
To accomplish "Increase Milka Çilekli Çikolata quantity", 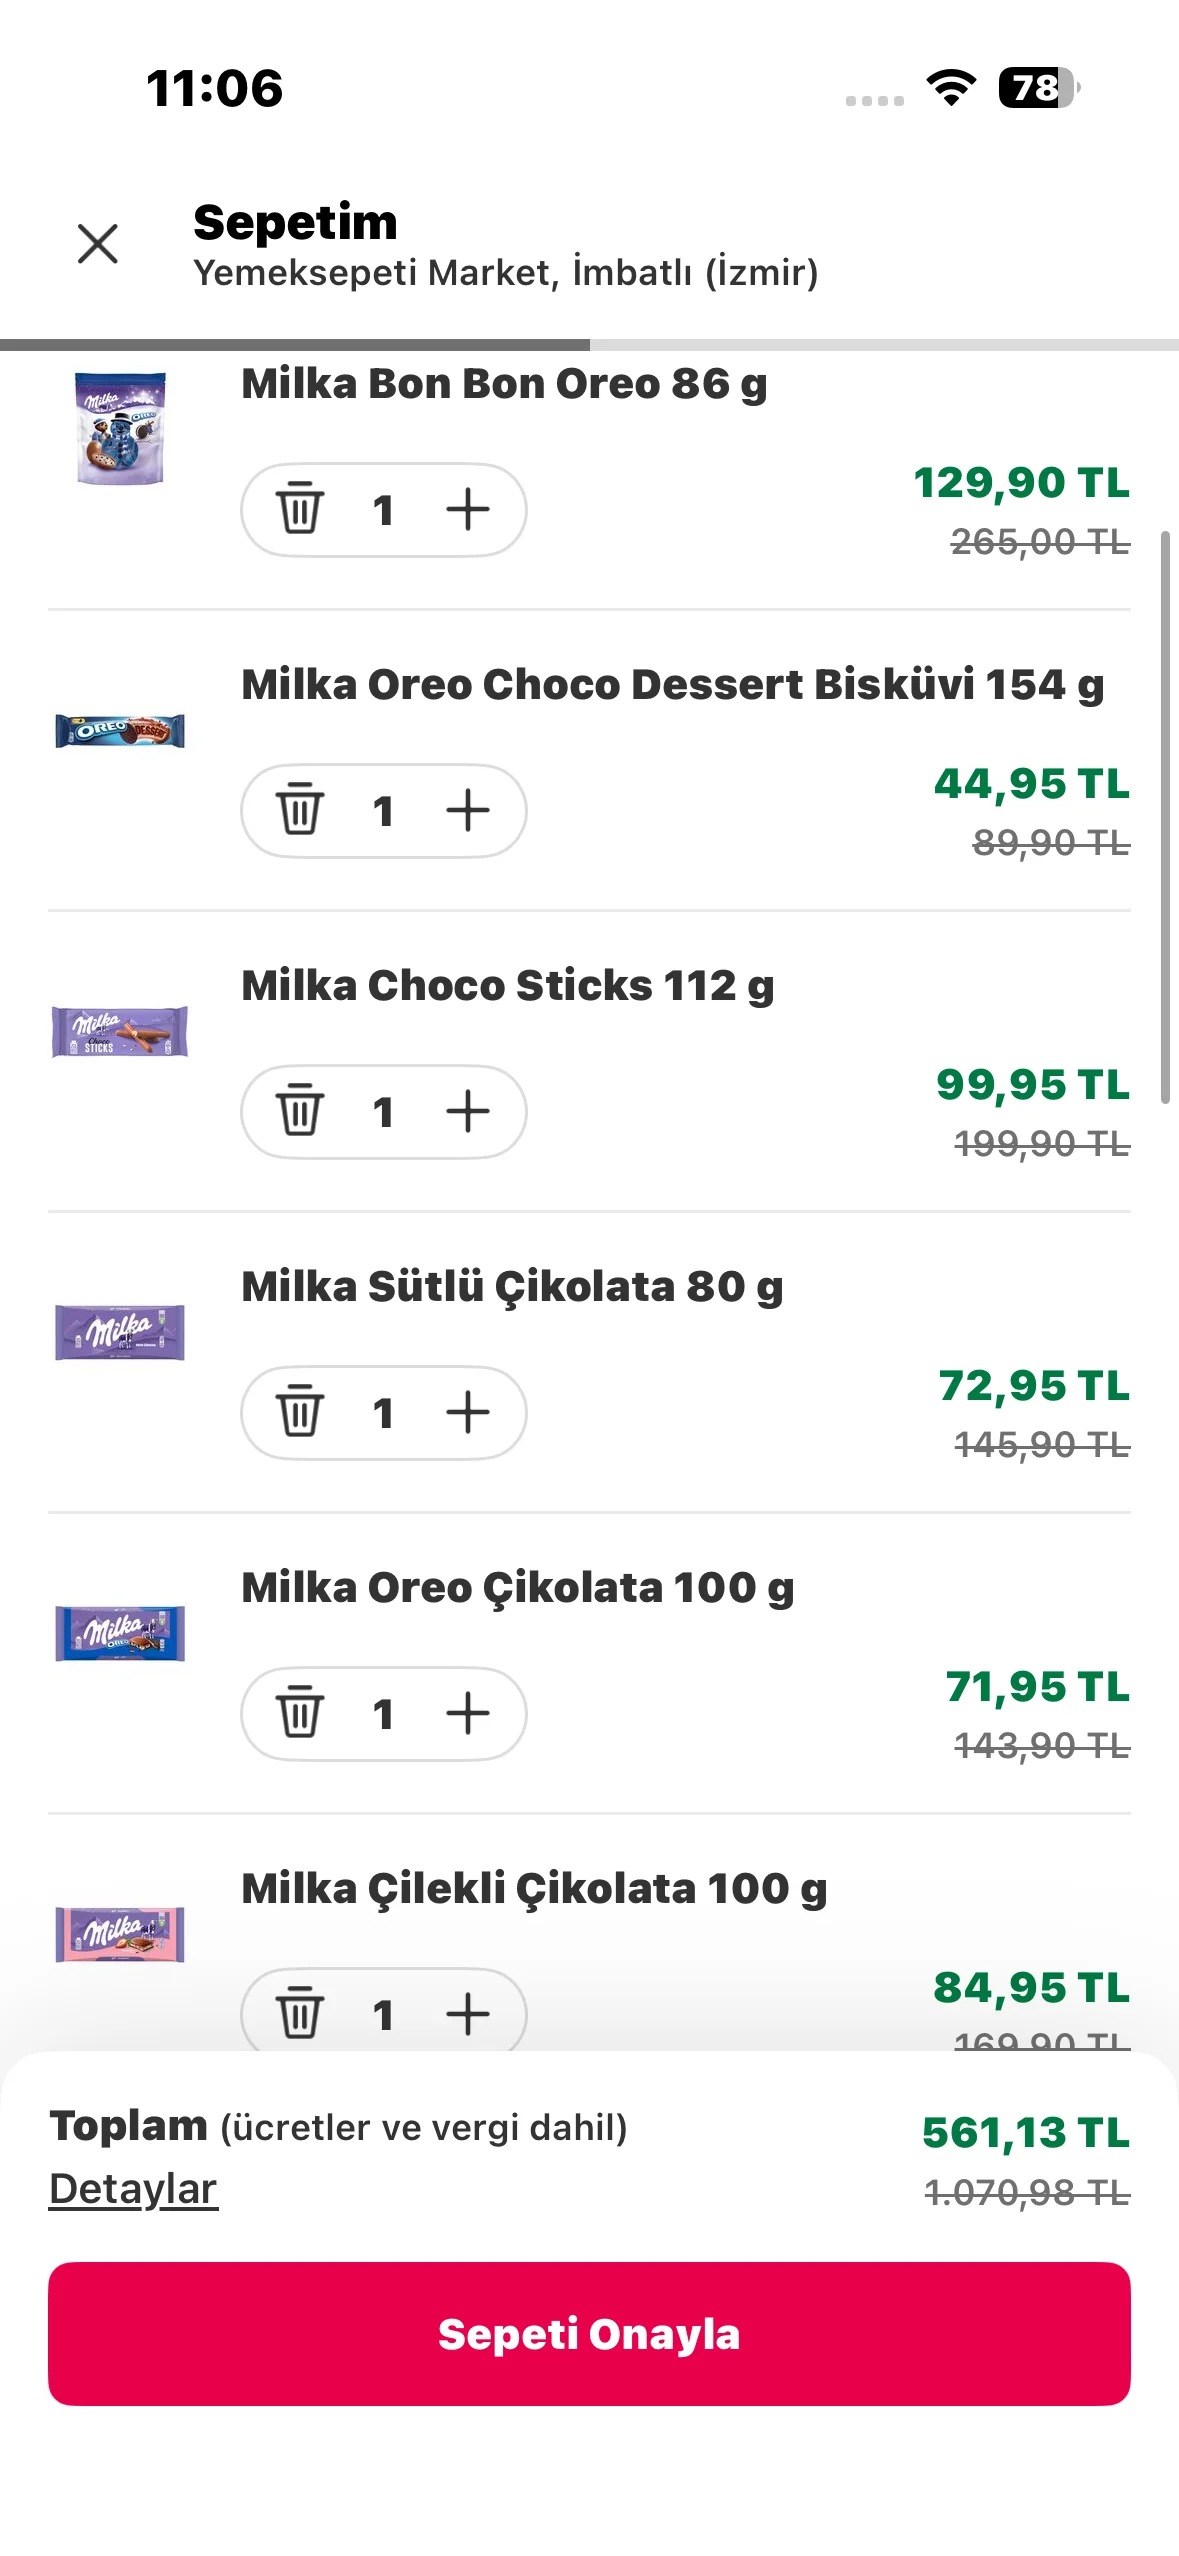I will [467, 2012].
